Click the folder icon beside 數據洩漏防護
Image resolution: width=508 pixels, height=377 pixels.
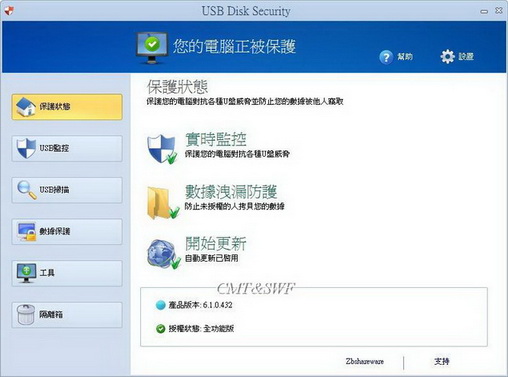[x=163, y=203]
